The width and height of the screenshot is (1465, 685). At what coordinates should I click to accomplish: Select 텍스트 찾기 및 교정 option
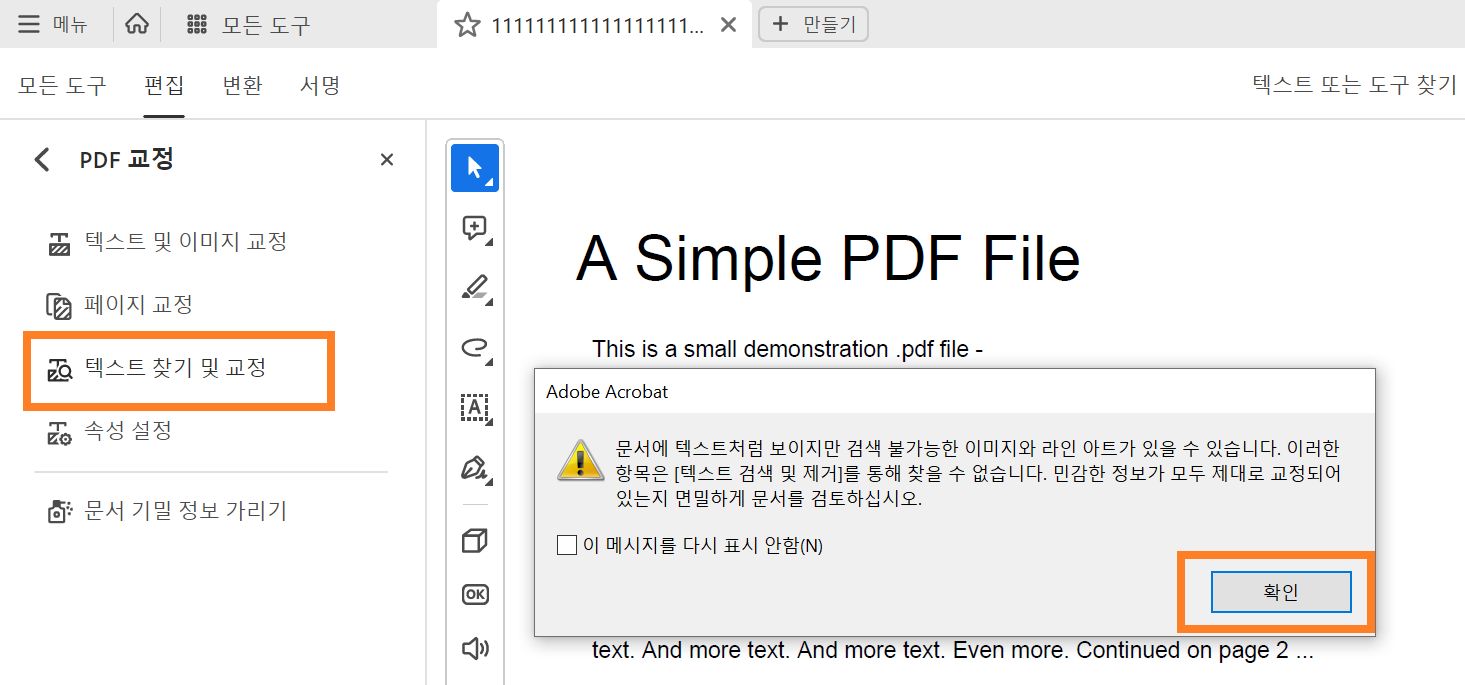click(168, 369)
